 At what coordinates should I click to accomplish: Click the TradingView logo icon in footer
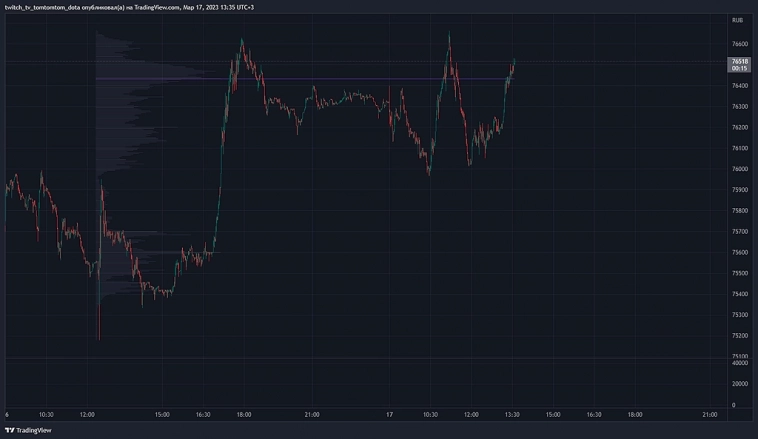click(x=9, y=431)
